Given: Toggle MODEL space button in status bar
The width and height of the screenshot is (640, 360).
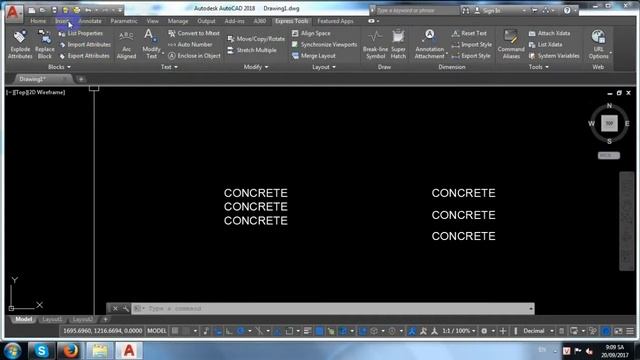Looking at the screenshot, I should click(x=157, y=331).
